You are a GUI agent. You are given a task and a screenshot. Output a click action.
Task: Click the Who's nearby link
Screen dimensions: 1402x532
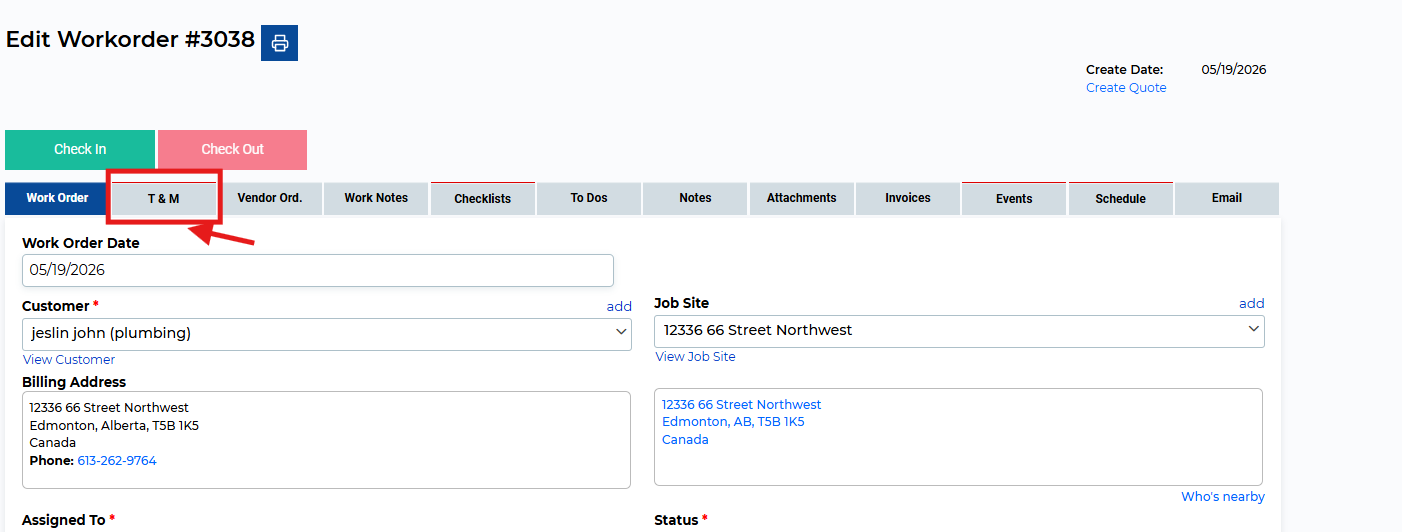tap(1223, 497)
